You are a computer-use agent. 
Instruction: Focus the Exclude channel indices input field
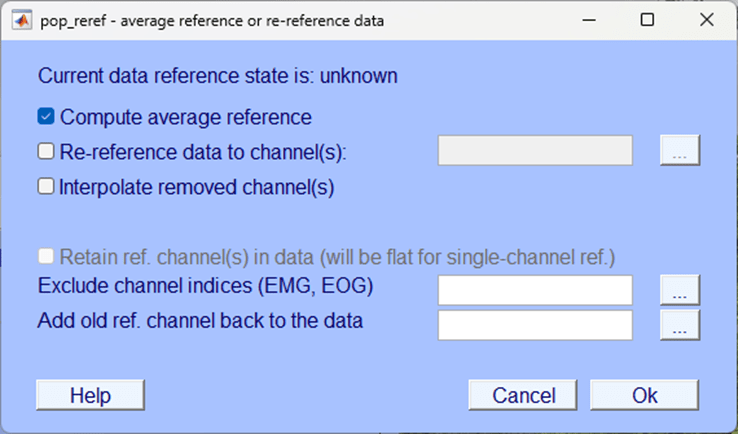click(x=535, y=290)
